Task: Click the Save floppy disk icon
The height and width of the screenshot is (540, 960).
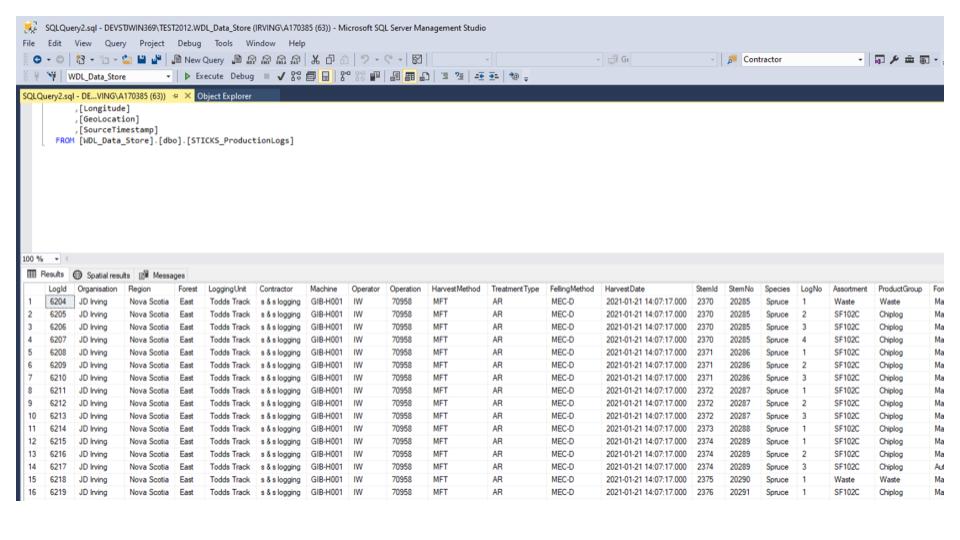Action: coord(141,59)
